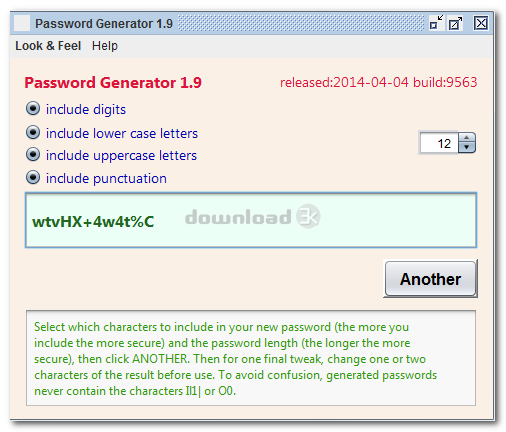The width and height of the screenshot is (506, 432).
Task: Click the password length field showing 12
Action: point(439,143)
